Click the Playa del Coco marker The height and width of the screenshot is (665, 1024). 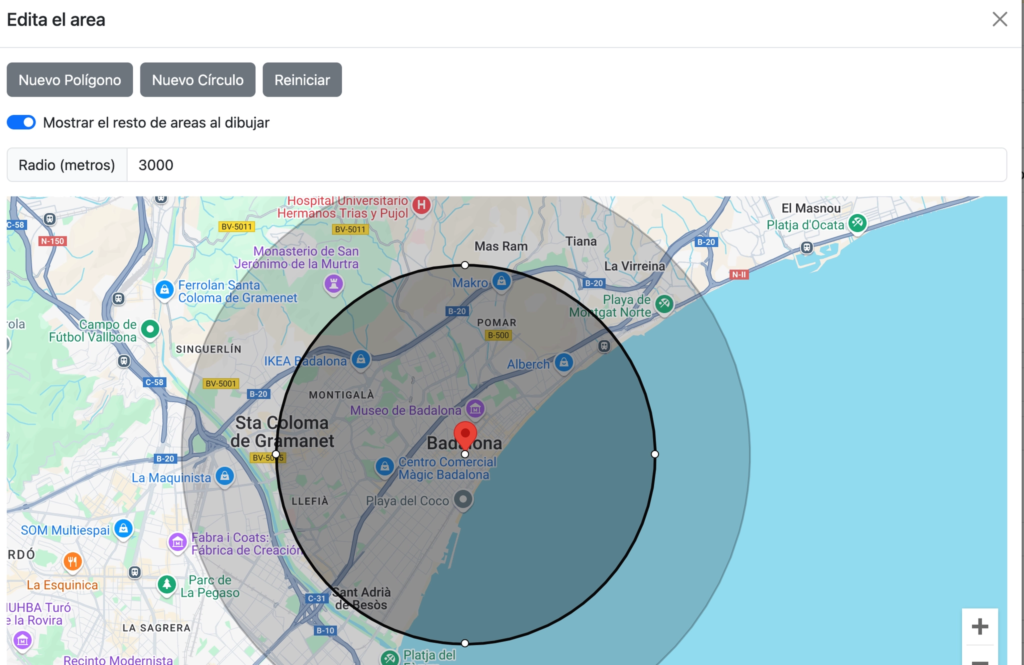[463, 500]
